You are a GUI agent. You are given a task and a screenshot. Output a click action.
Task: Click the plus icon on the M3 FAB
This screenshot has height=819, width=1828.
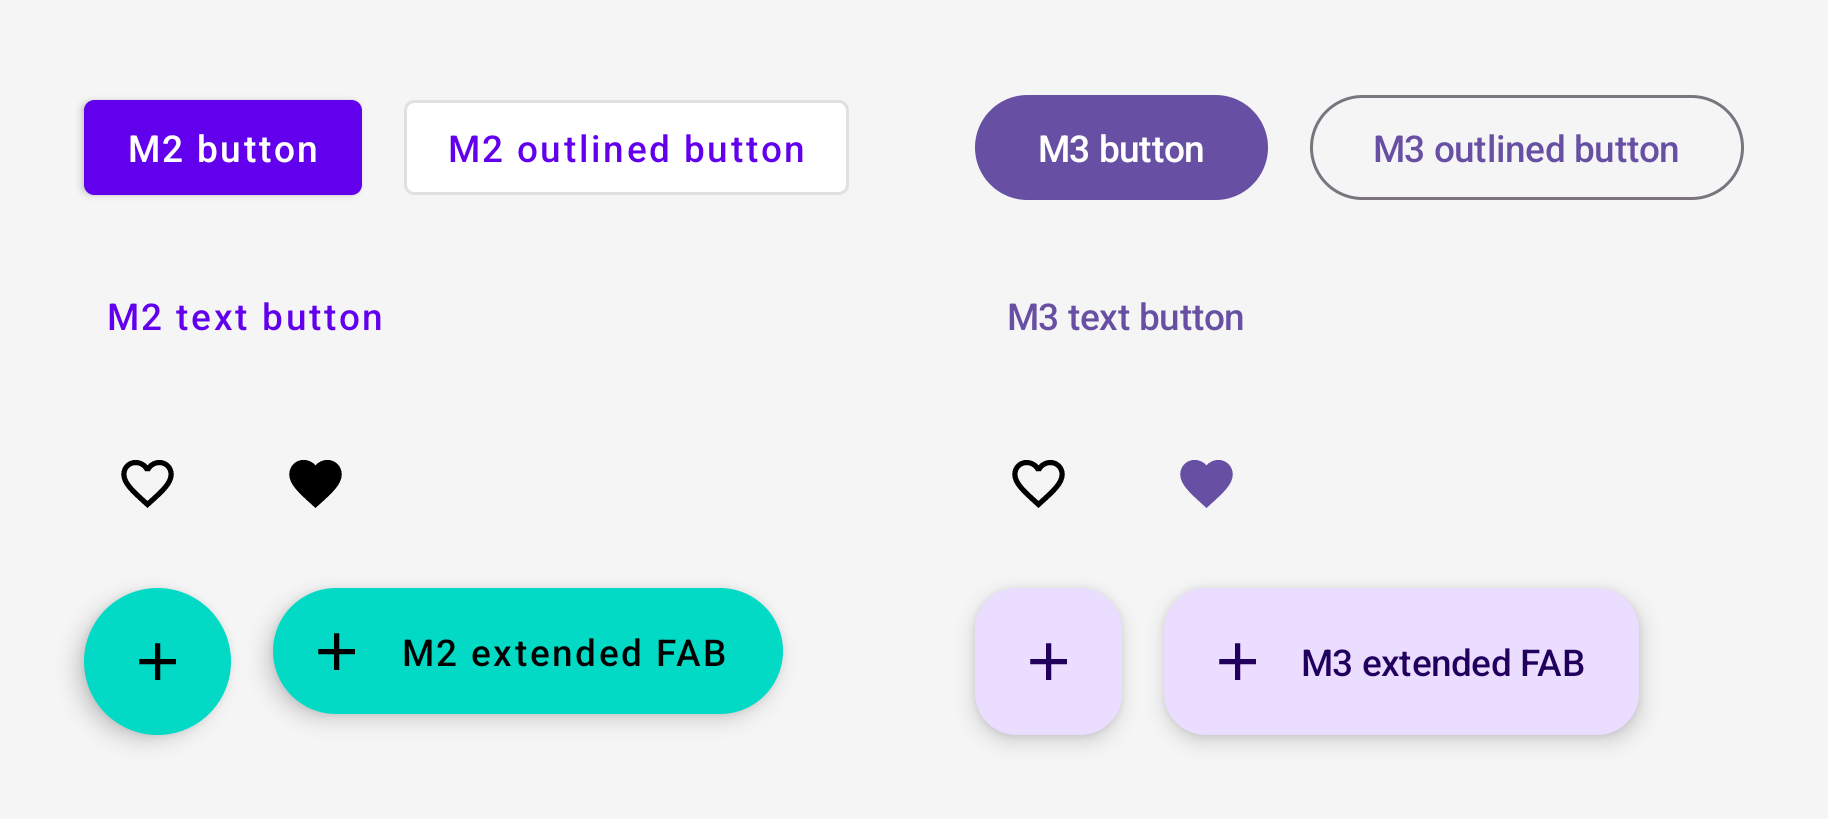pyautogui.click(x=1047, y=660)
